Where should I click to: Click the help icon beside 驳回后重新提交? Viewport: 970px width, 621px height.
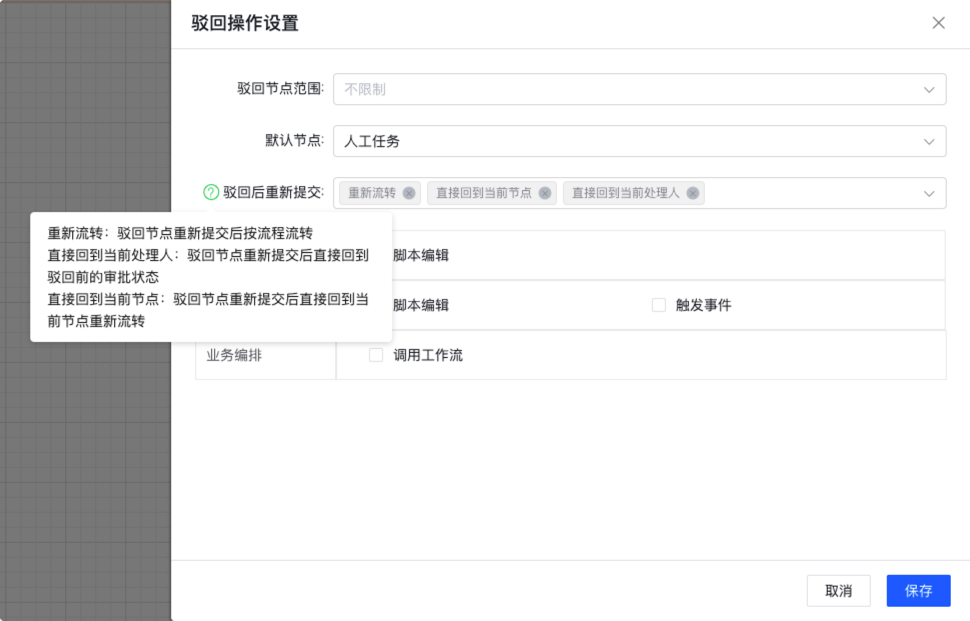point(211,193)
